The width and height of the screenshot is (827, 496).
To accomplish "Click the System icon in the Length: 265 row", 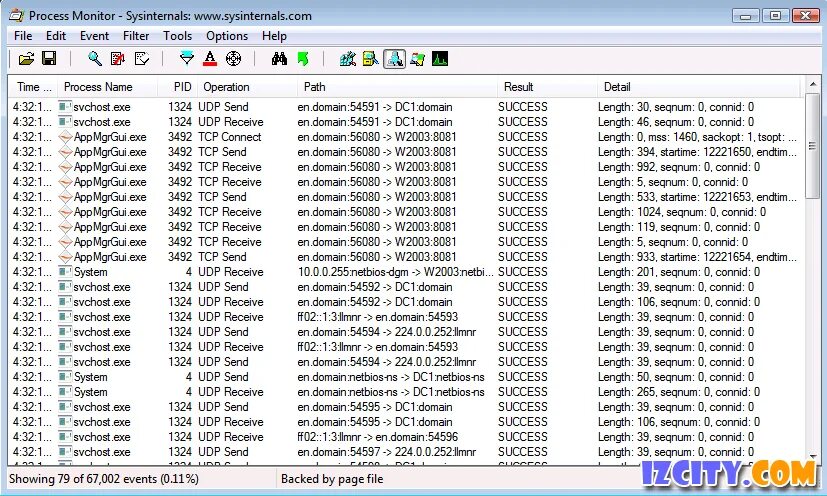I will pos(65,392).
